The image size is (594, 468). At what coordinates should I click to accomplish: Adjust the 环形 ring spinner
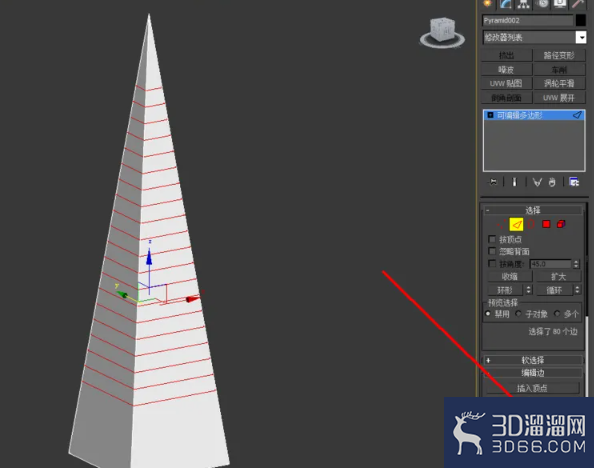528,290
